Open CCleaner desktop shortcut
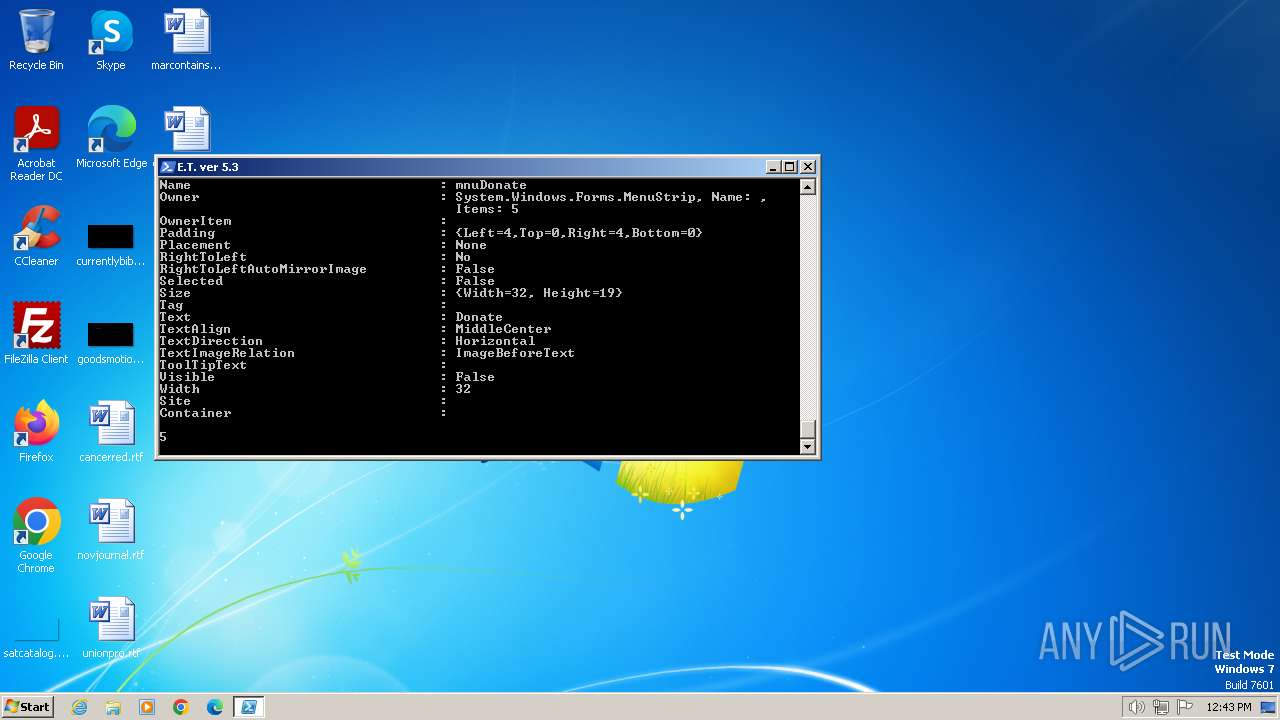Screen dimensions: 1280x720 pos(36,236)
